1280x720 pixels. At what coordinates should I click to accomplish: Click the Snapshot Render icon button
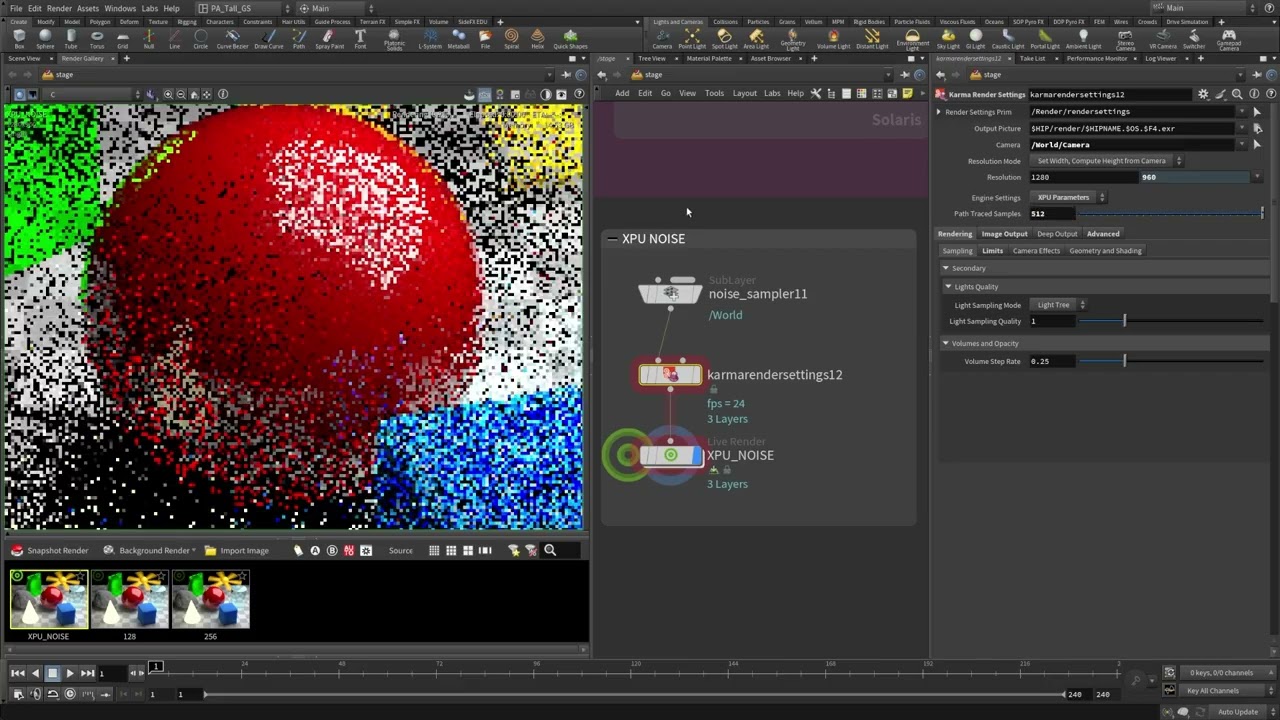click(17, 551)
